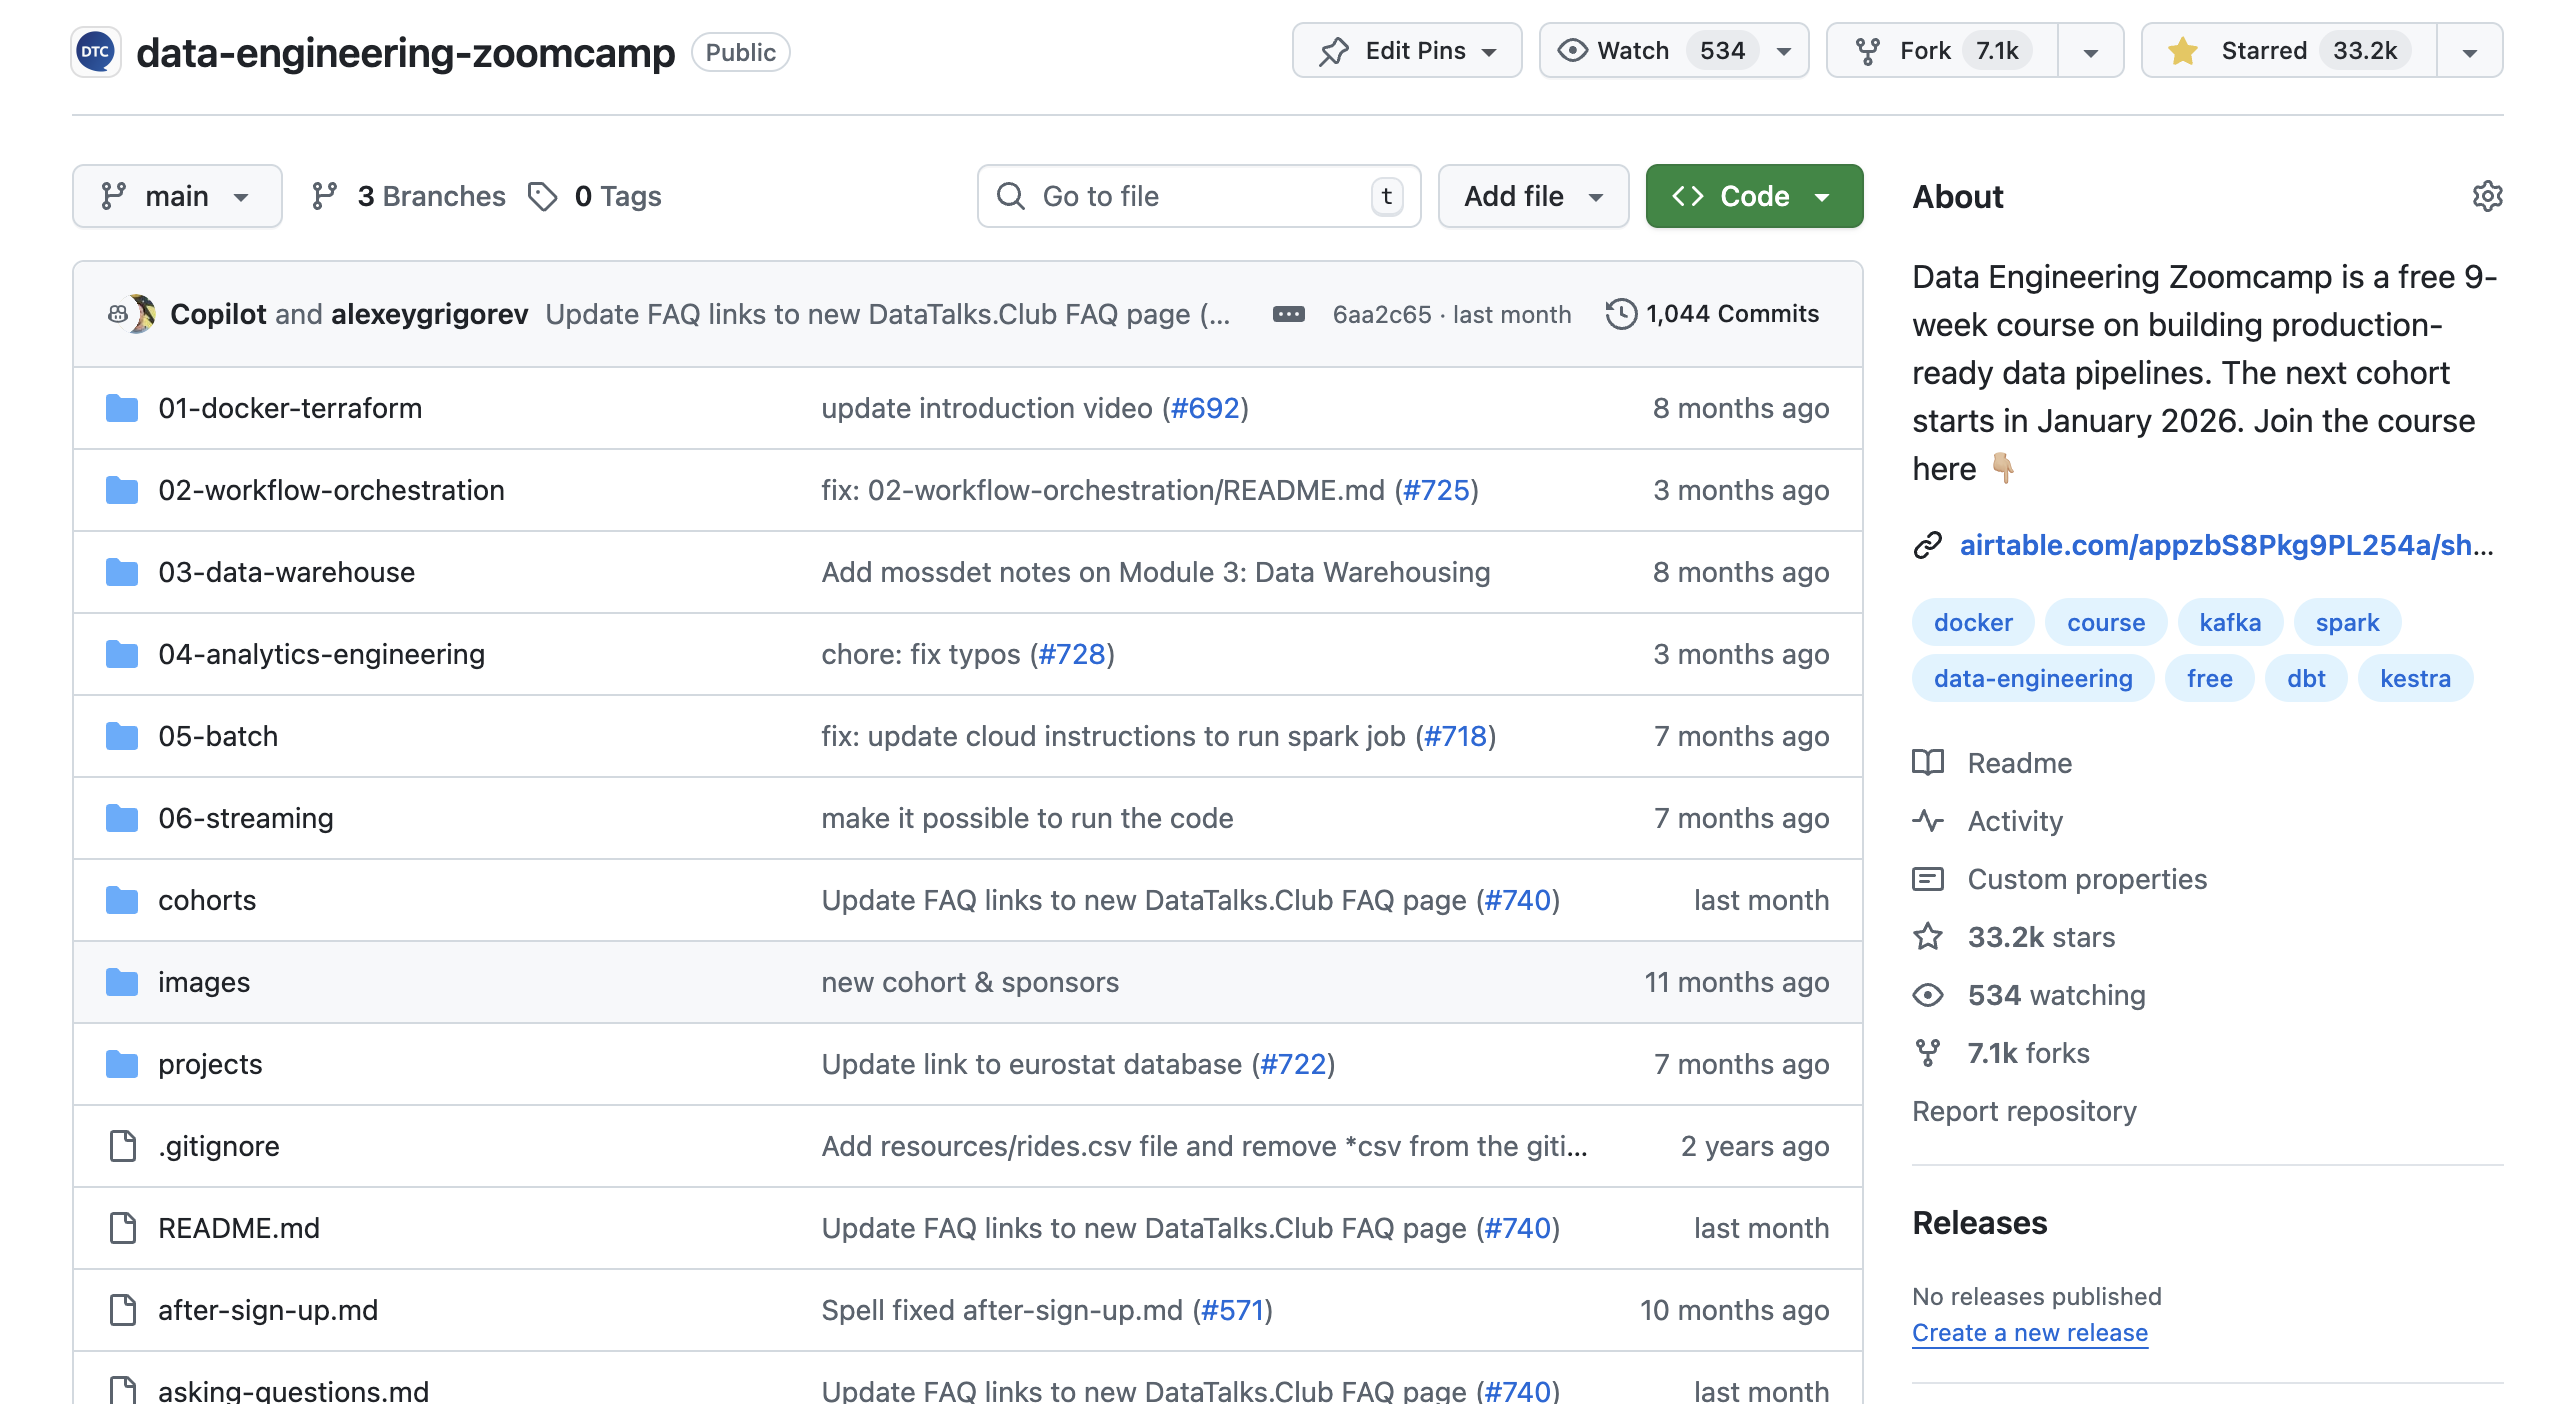View commit history via the clock icon

coord(1621,313)
